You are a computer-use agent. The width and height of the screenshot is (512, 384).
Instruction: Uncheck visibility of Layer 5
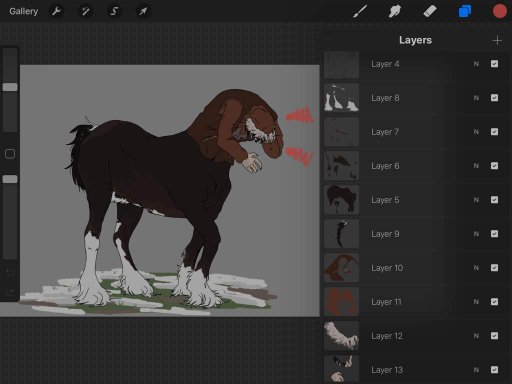[x=494, y=200]
